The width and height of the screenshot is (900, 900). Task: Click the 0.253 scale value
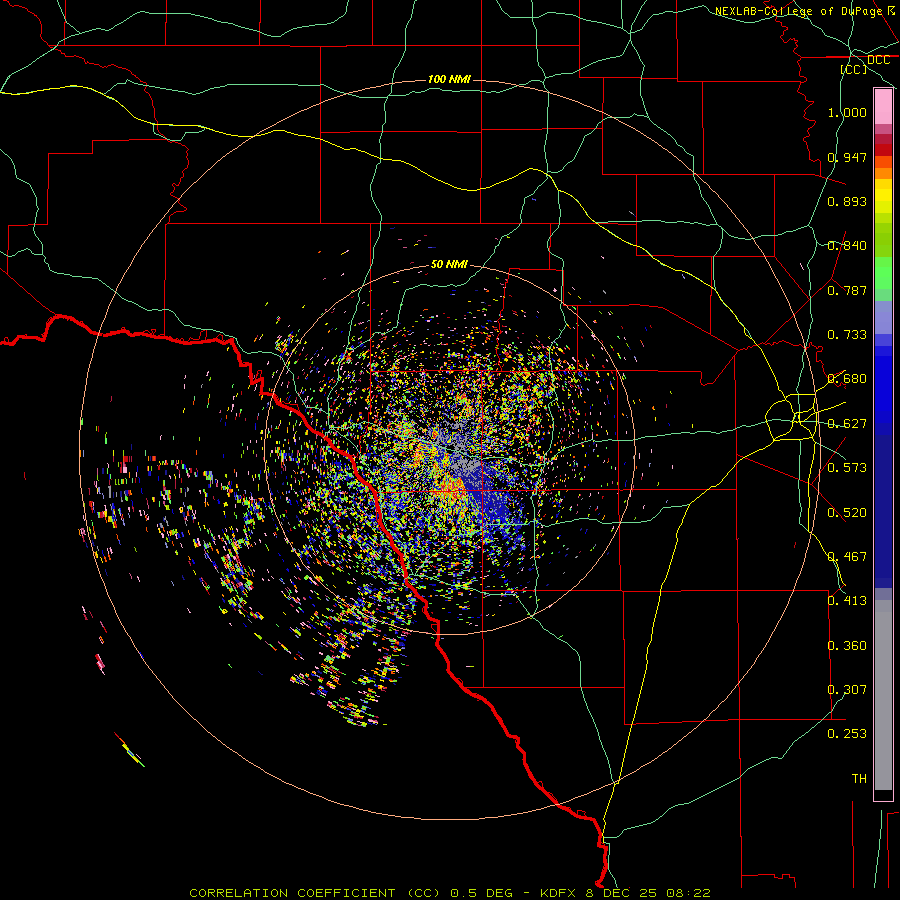coord(847,734)
